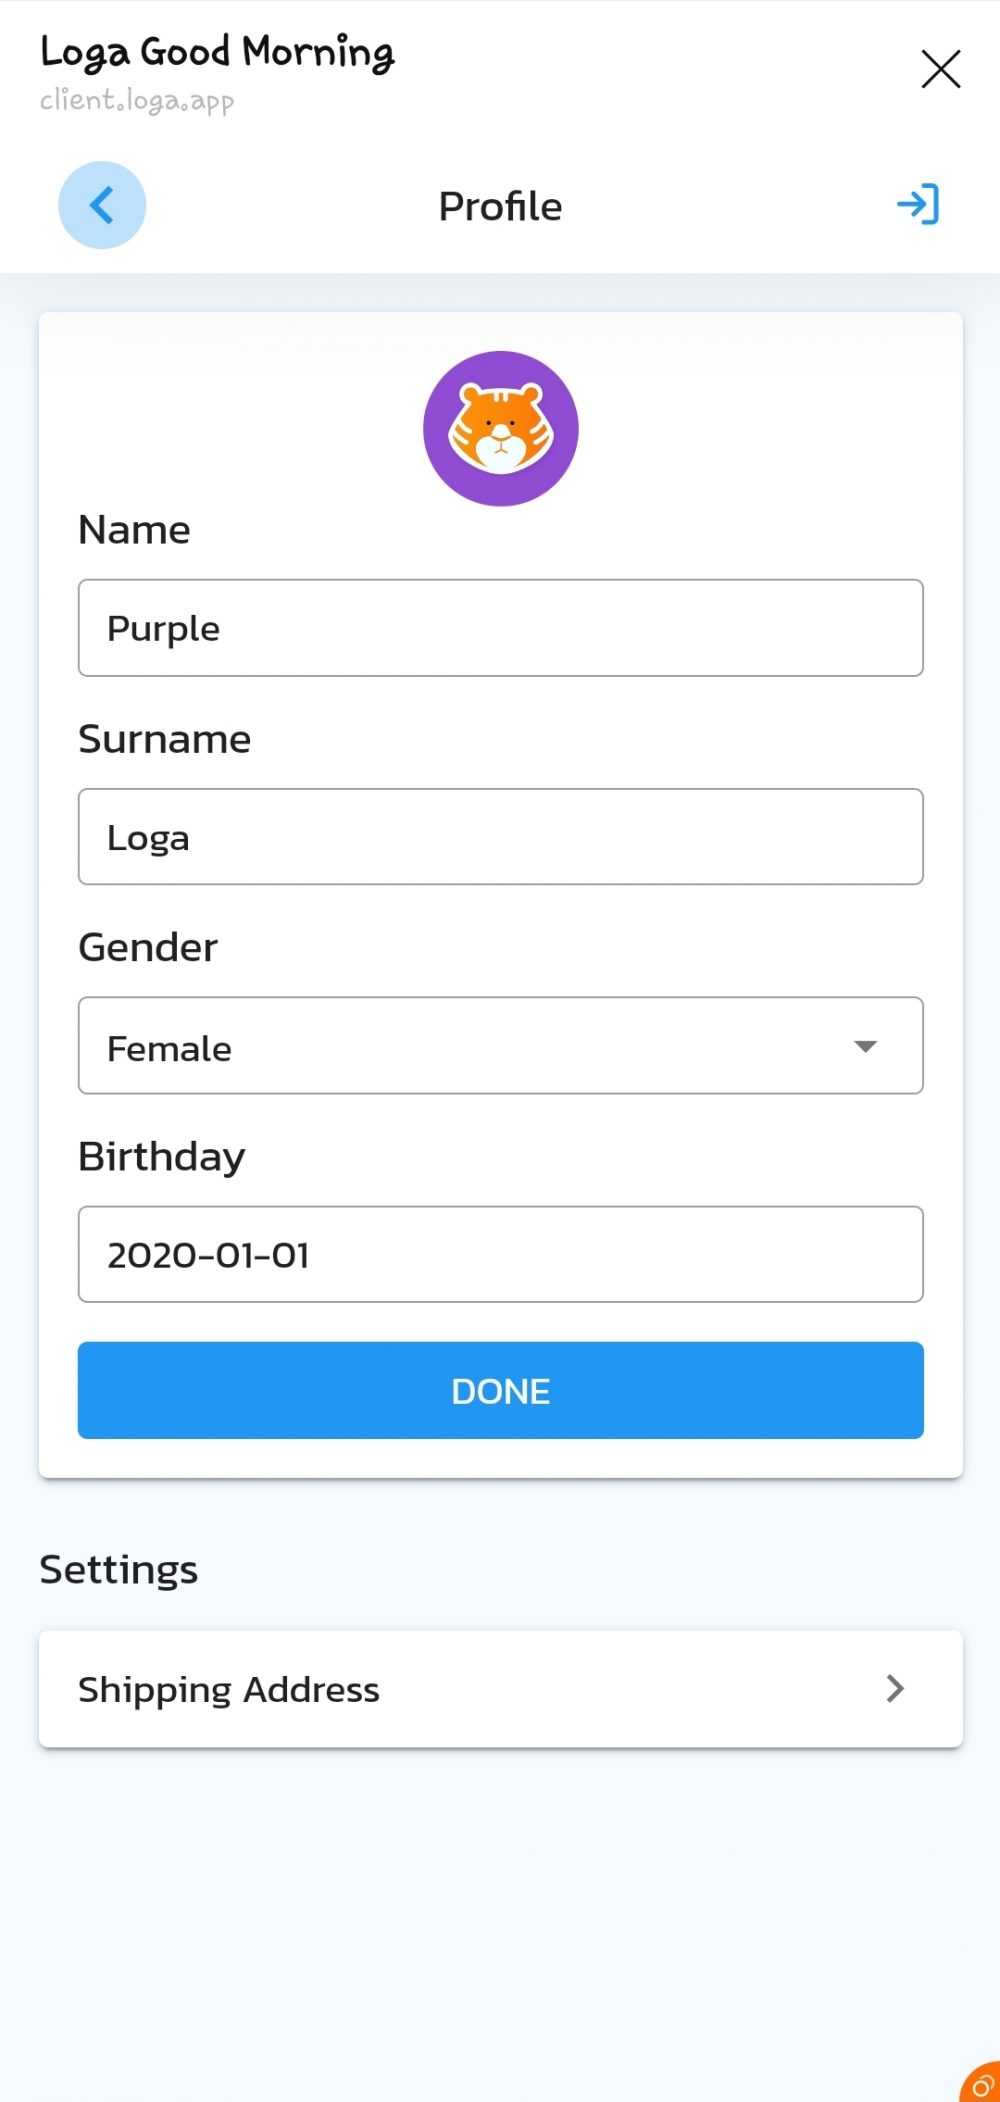
Task: Switch to the Profile screen title
Action: tap(499, 206)
